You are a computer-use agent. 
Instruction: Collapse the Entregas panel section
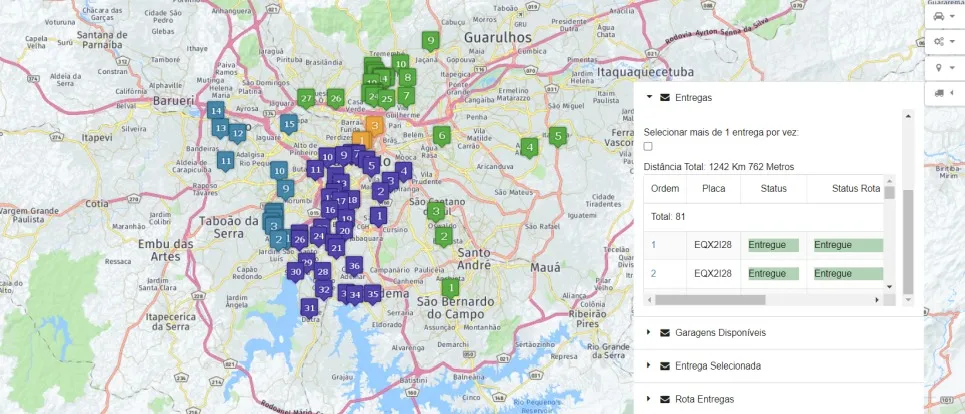693,97
